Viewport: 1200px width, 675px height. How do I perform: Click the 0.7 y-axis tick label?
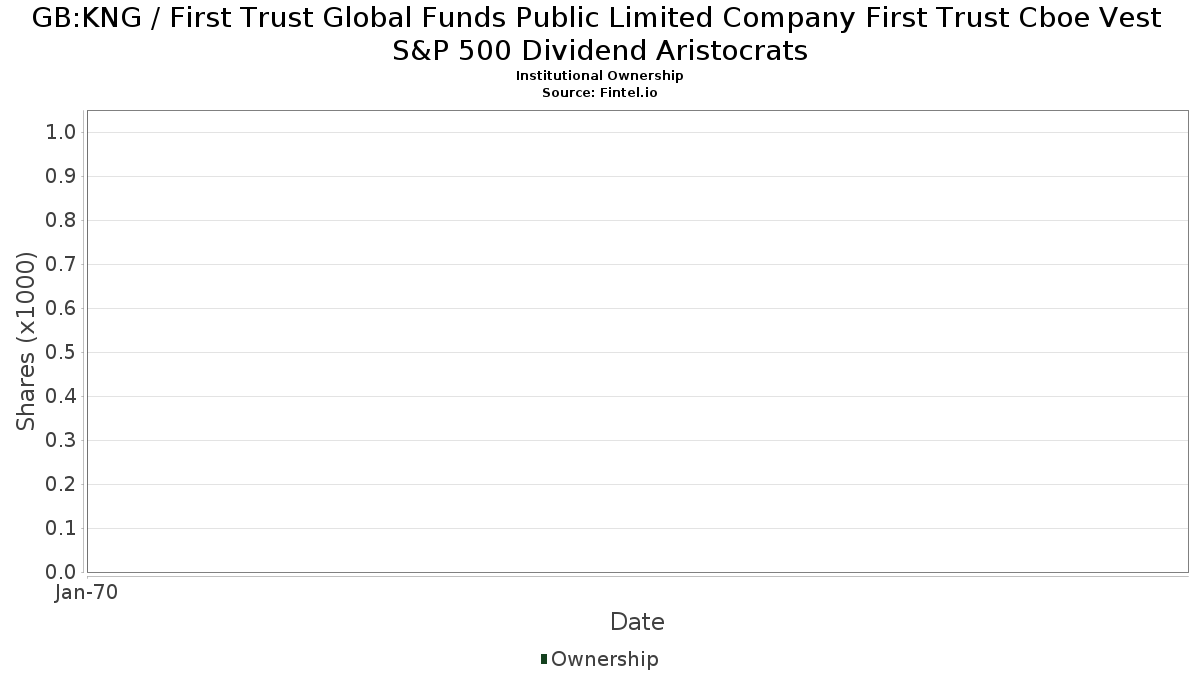pyautogui.click(x=61, y=265)
